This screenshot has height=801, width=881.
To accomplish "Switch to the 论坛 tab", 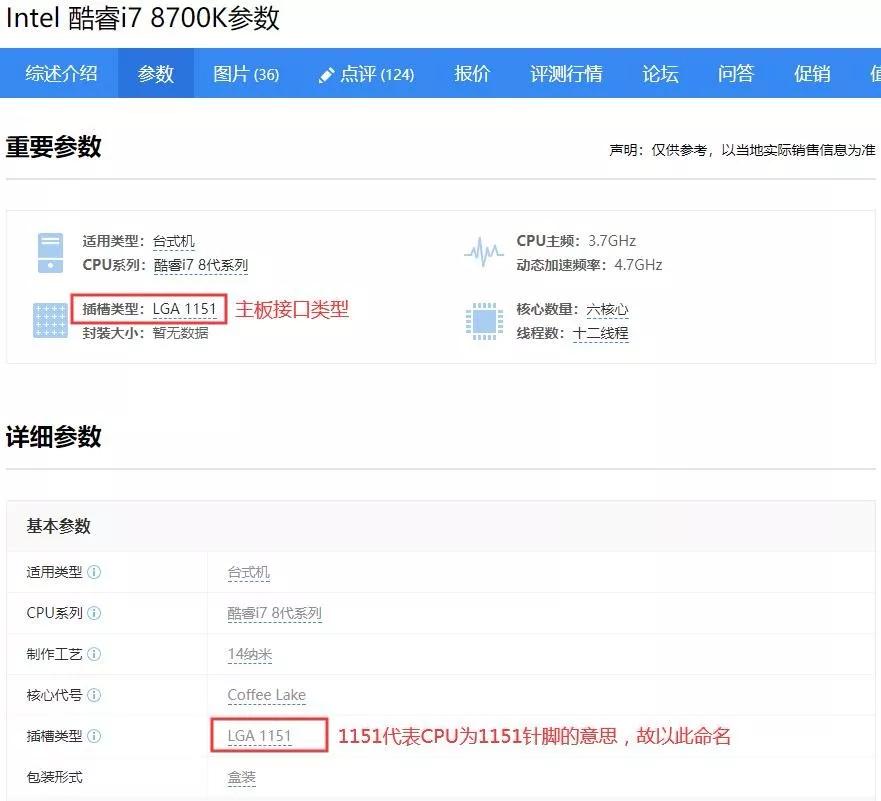I will click(659, 73).
